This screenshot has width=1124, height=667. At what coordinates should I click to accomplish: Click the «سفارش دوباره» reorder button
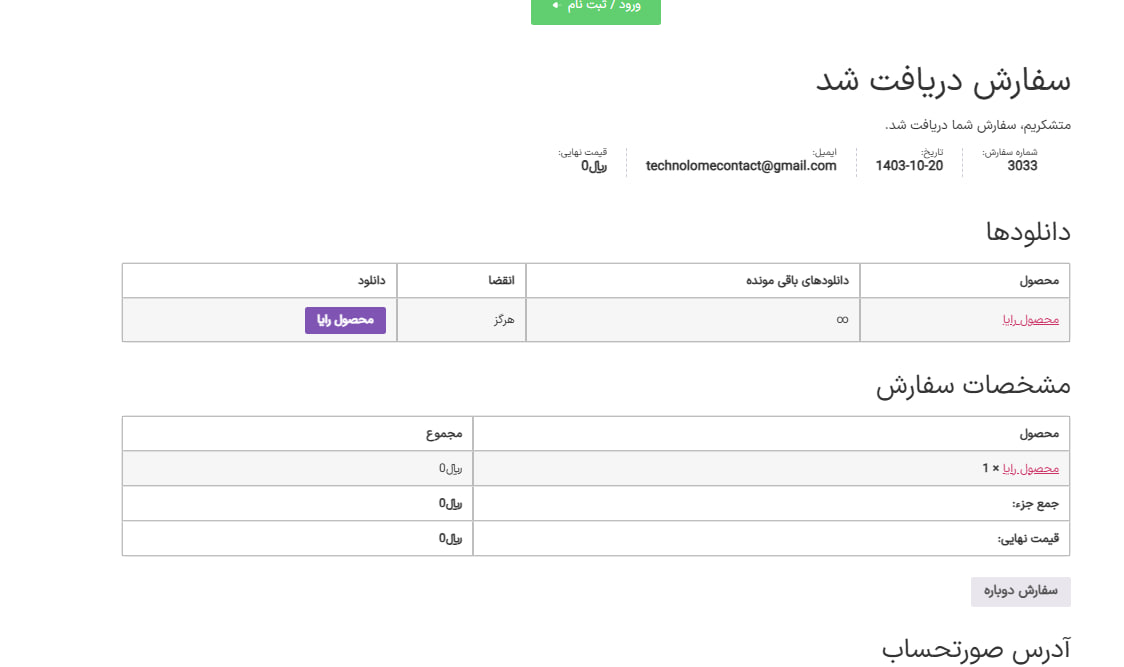pos(1020,591)
